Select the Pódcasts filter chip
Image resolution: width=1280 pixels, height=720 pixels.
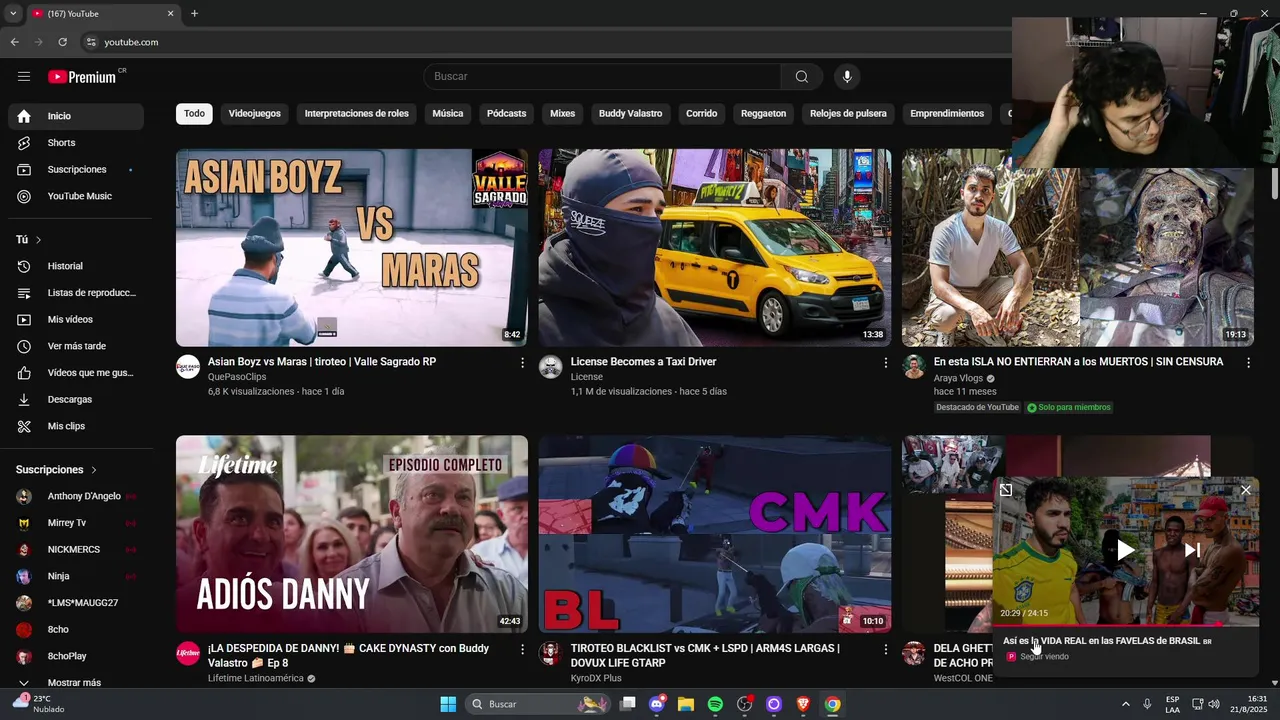[x=506, y=114]
